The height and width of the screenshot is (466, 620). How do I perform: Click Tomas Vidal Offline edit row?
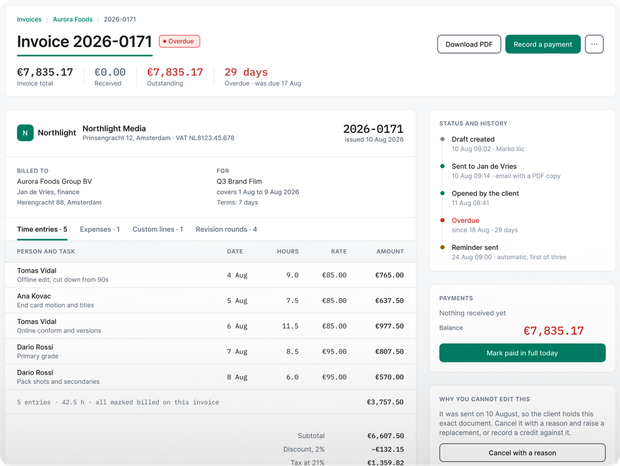pos(210,275)
